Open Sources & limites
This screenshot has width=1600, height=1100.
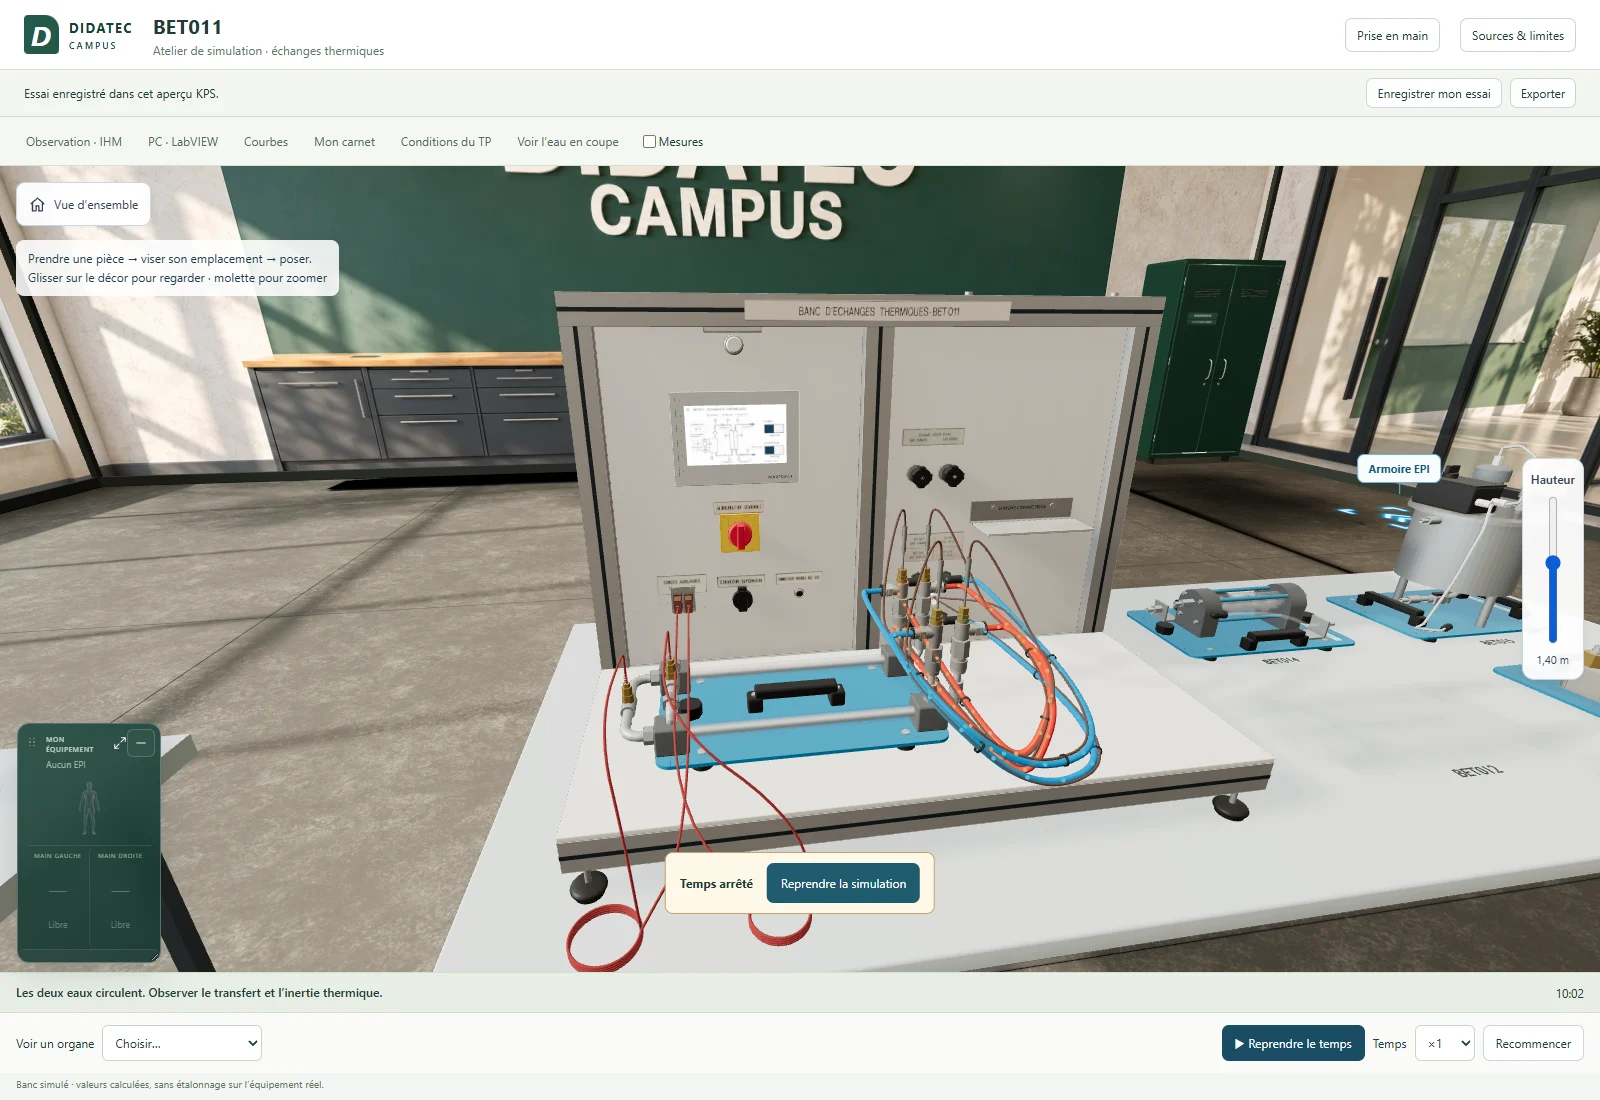tap(1517, 35)
